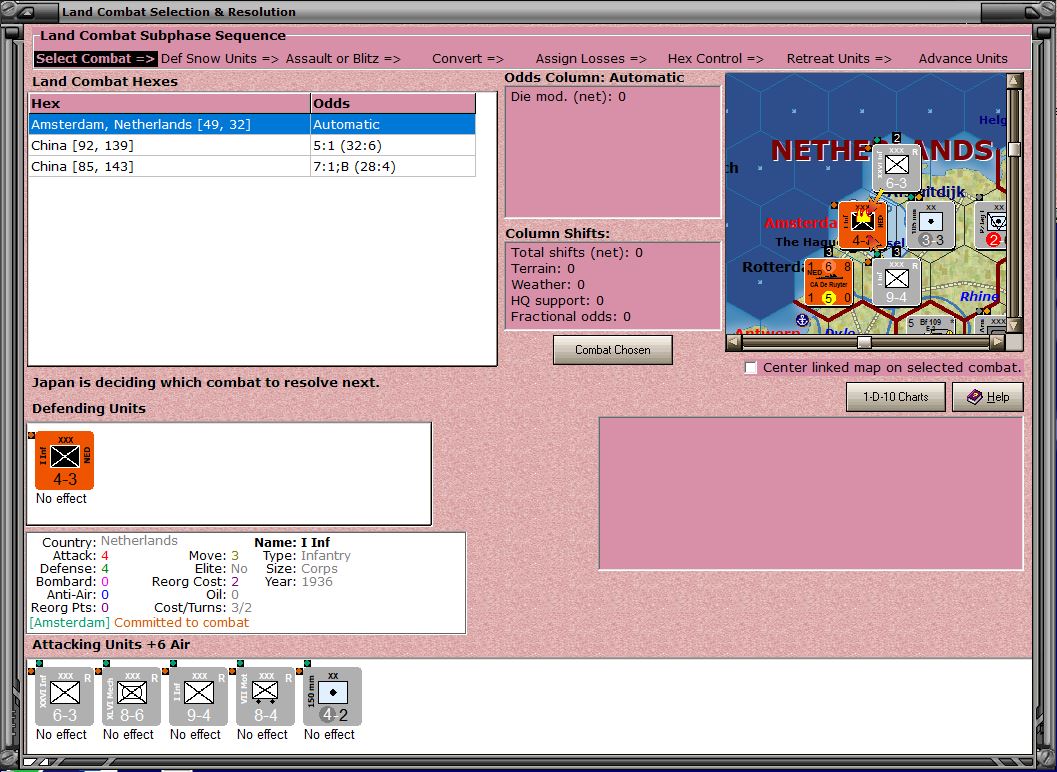Click the map vertical scrollbar thumb
The width and height of the screenshot is (1057, 772).
pos(1015,149)
